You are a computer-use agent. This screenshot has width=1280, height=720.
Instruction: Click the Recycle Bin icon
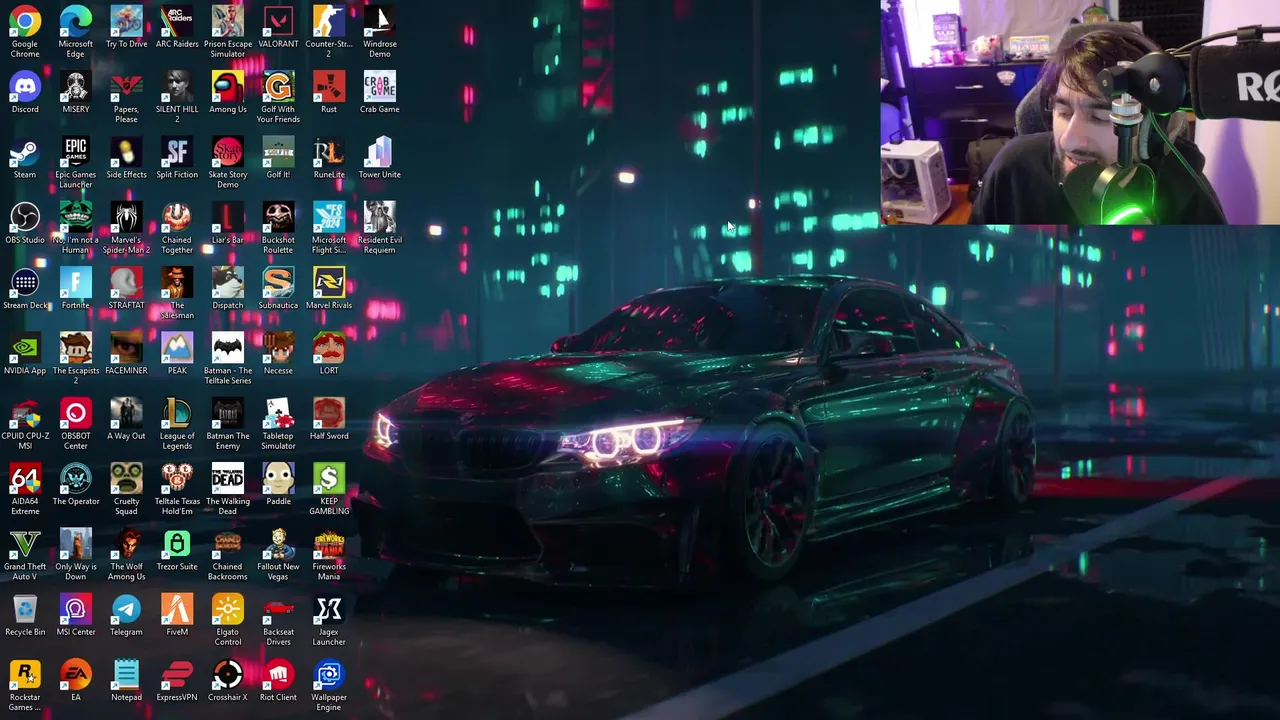click(25, 609)
